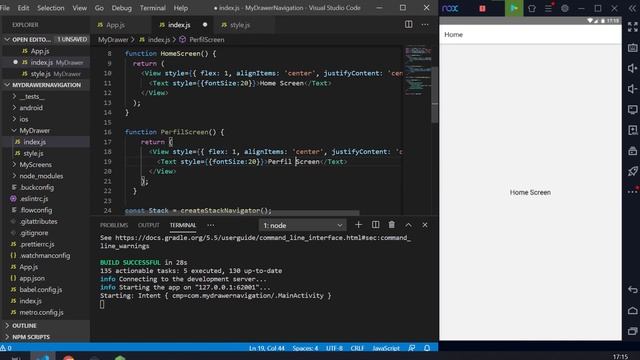Open Nox settings gear icon
640x360 pixels.
click(564, 8)
